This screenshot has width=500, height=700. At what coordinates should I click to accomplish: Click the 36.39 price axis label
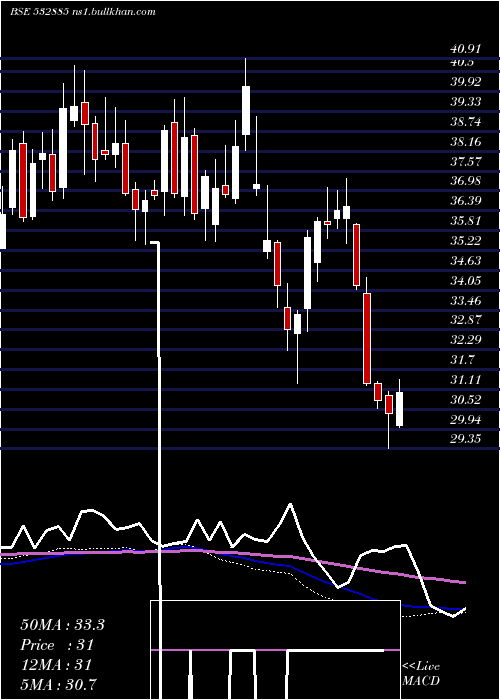pos(466,201)
